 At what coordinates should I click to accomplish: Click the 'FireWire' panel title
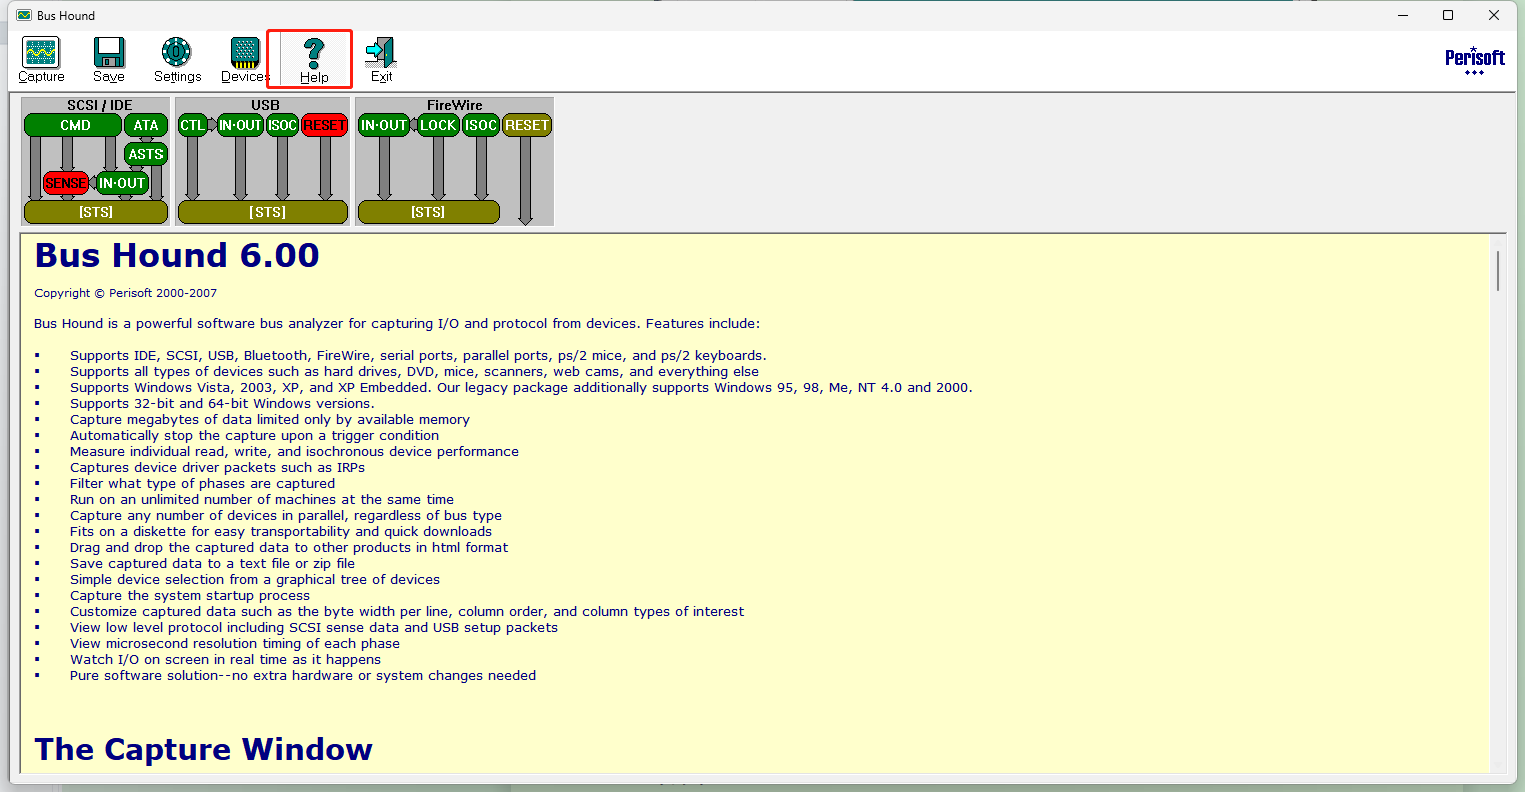[455, 105]
